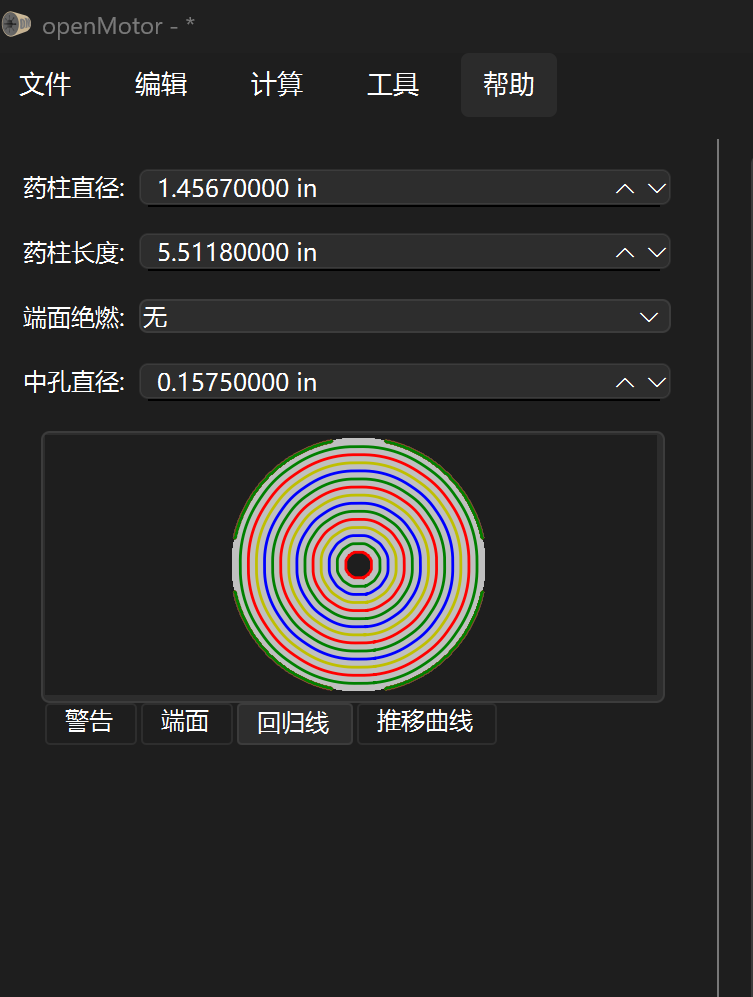This screenshot has width=753, height=997.
Task: Switch to the 推移曲线 tab
Action: (x=426, y=722)
